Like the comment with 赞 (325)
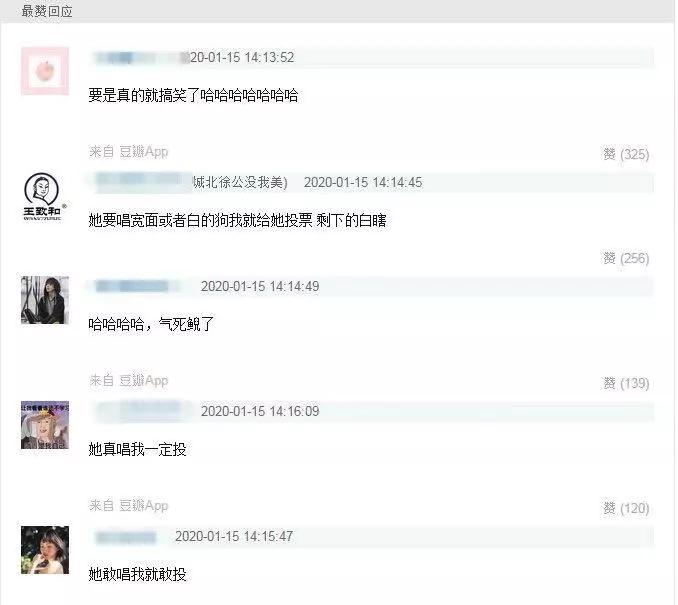The width and height of the screenshot is (678, 605). [626, 154]
